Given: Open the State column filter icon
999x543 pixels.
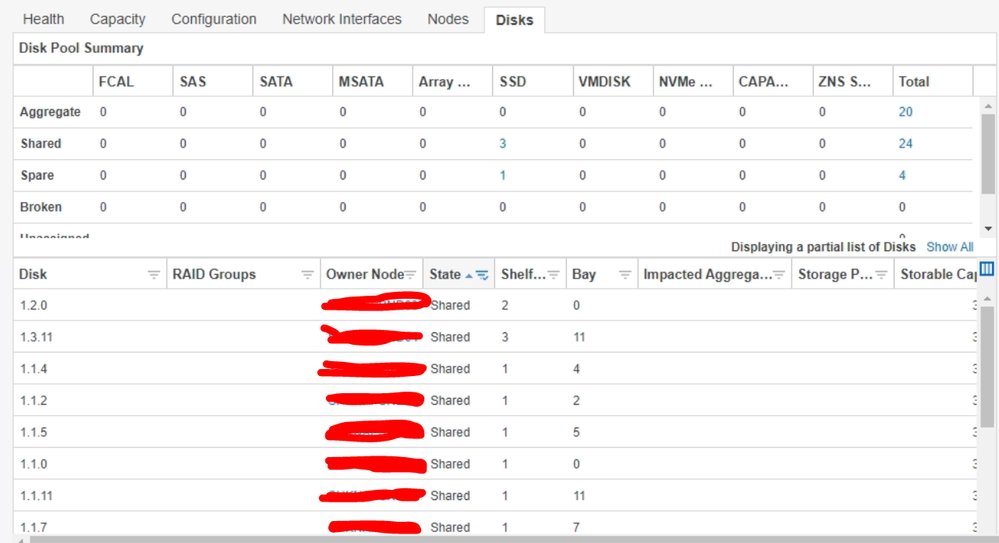Looking at the screenshot, I should click(x=482, y=275).
